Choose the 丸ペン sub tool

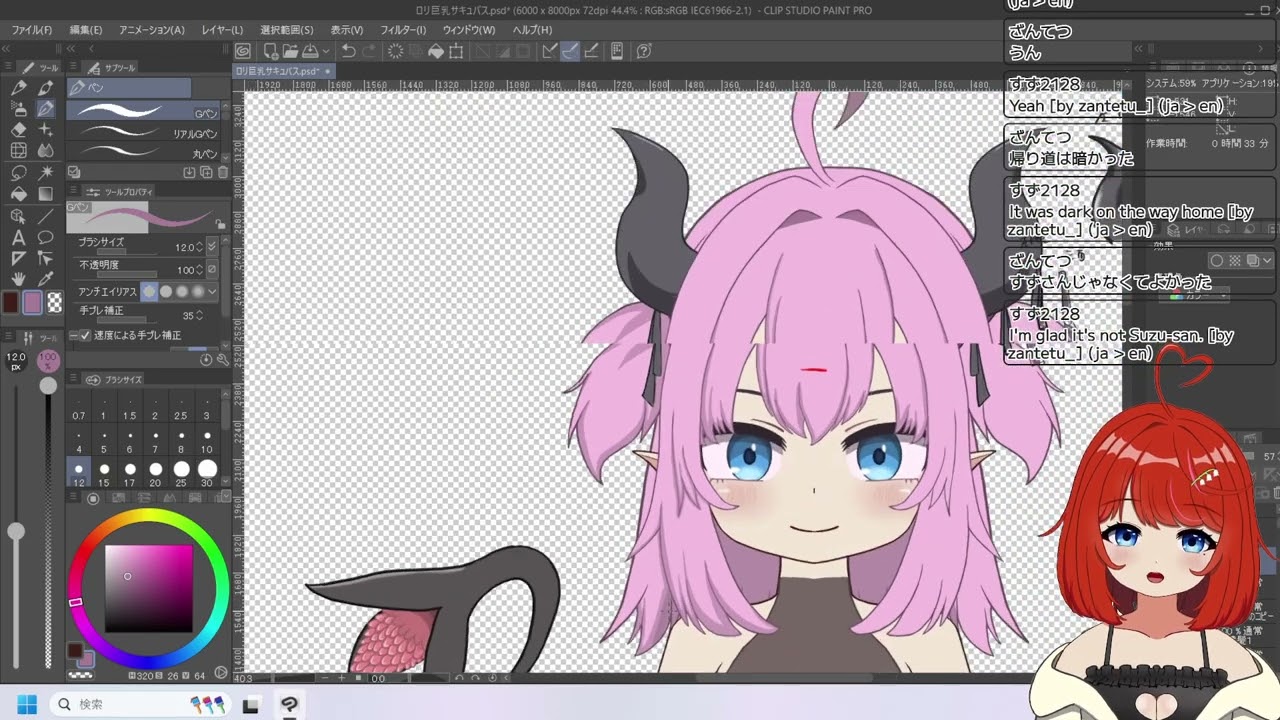coord(144,152)
